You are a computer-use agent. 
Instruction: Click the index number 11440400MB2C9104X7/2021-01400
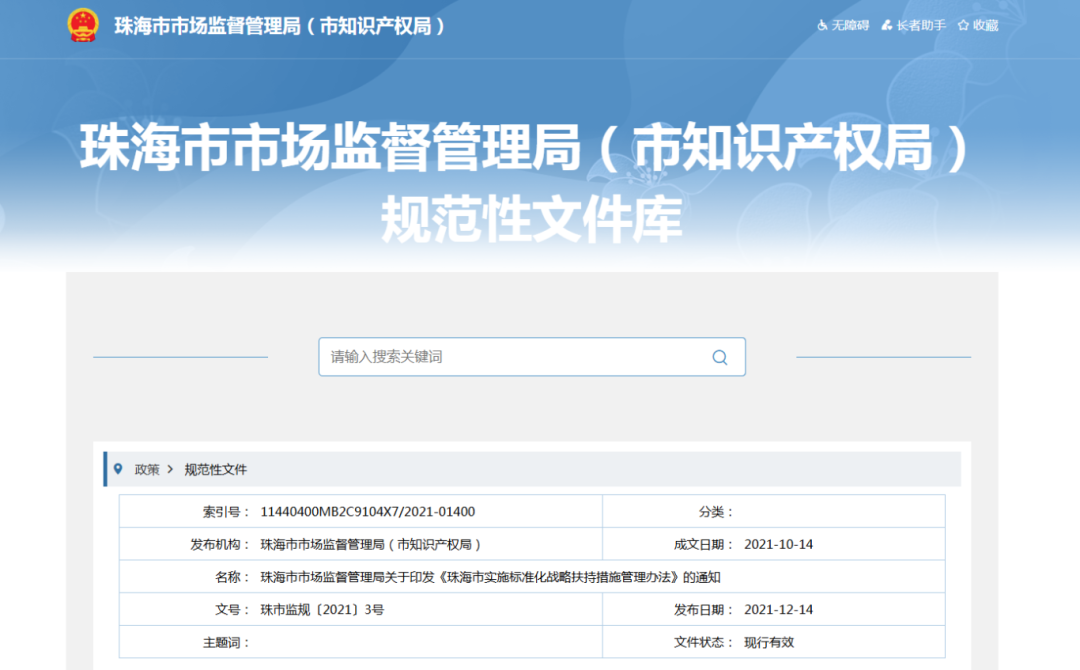367,512
